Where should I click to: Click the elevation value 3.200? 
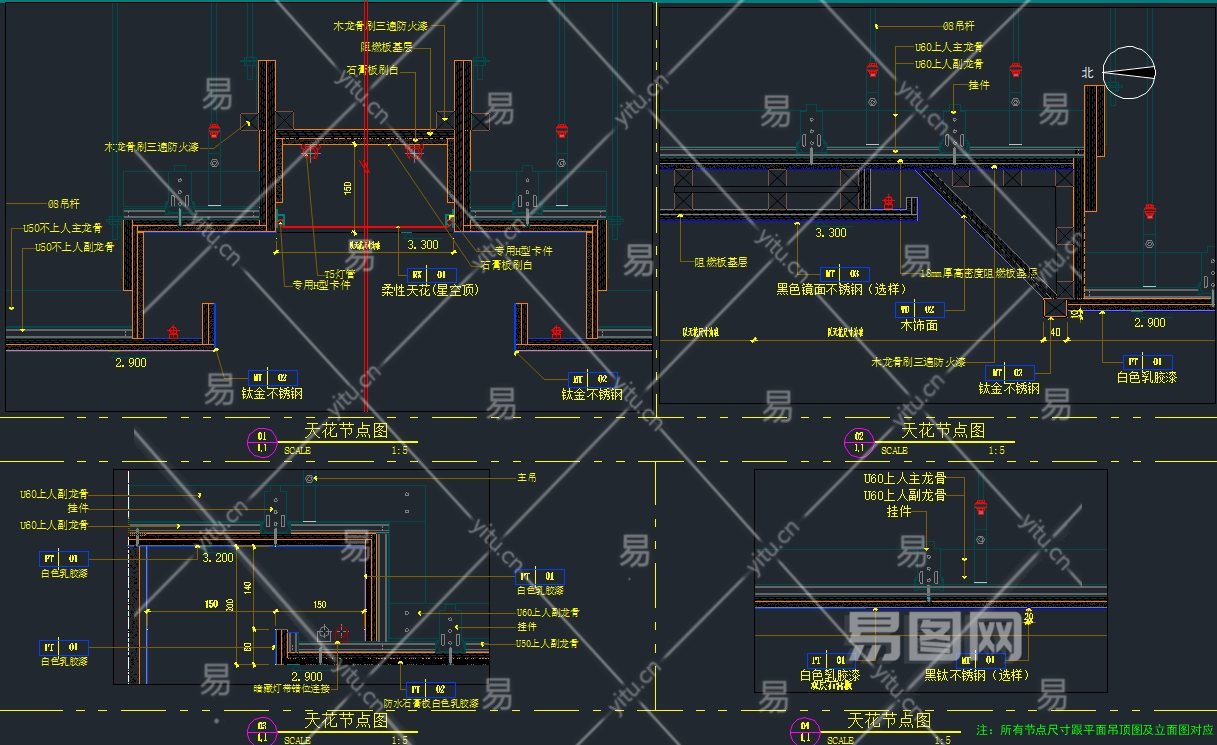(217, 558)
